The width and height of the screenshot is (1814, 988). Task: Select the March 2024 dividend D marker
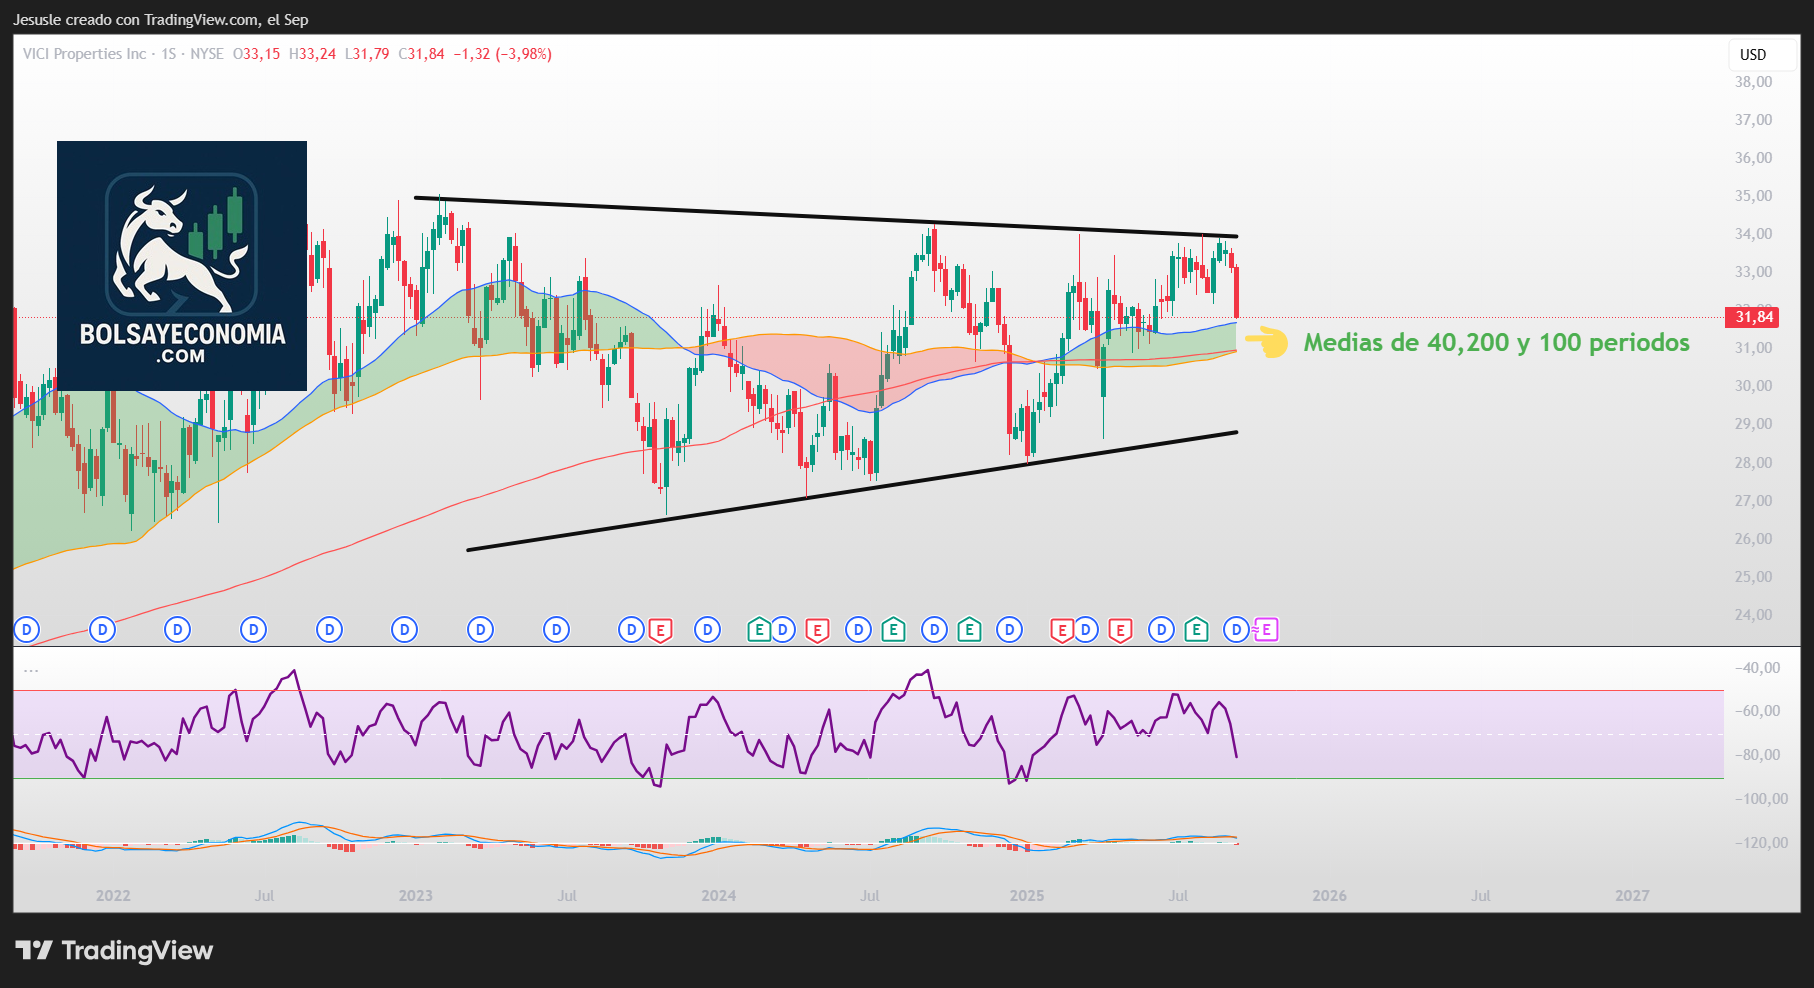click(783, 630)
